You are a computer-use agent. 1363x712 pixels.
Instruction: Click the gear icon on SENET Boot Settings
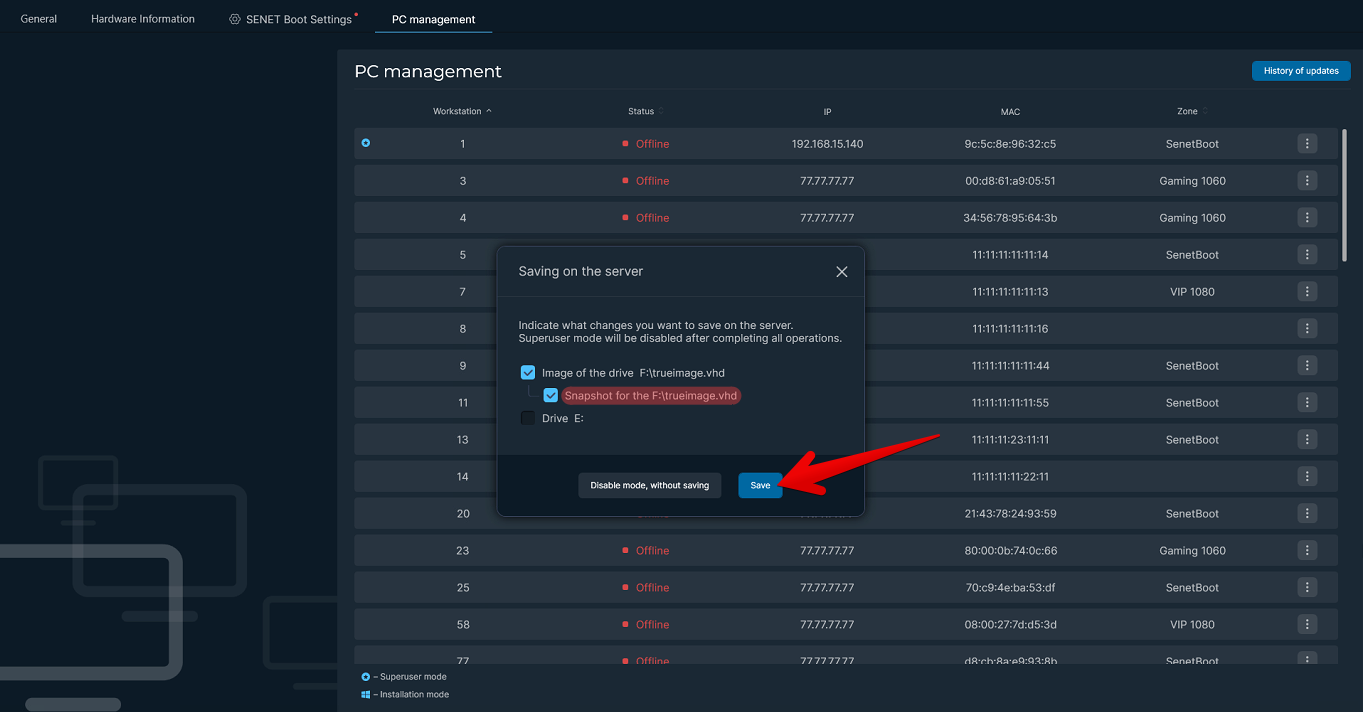pos(235,19)
